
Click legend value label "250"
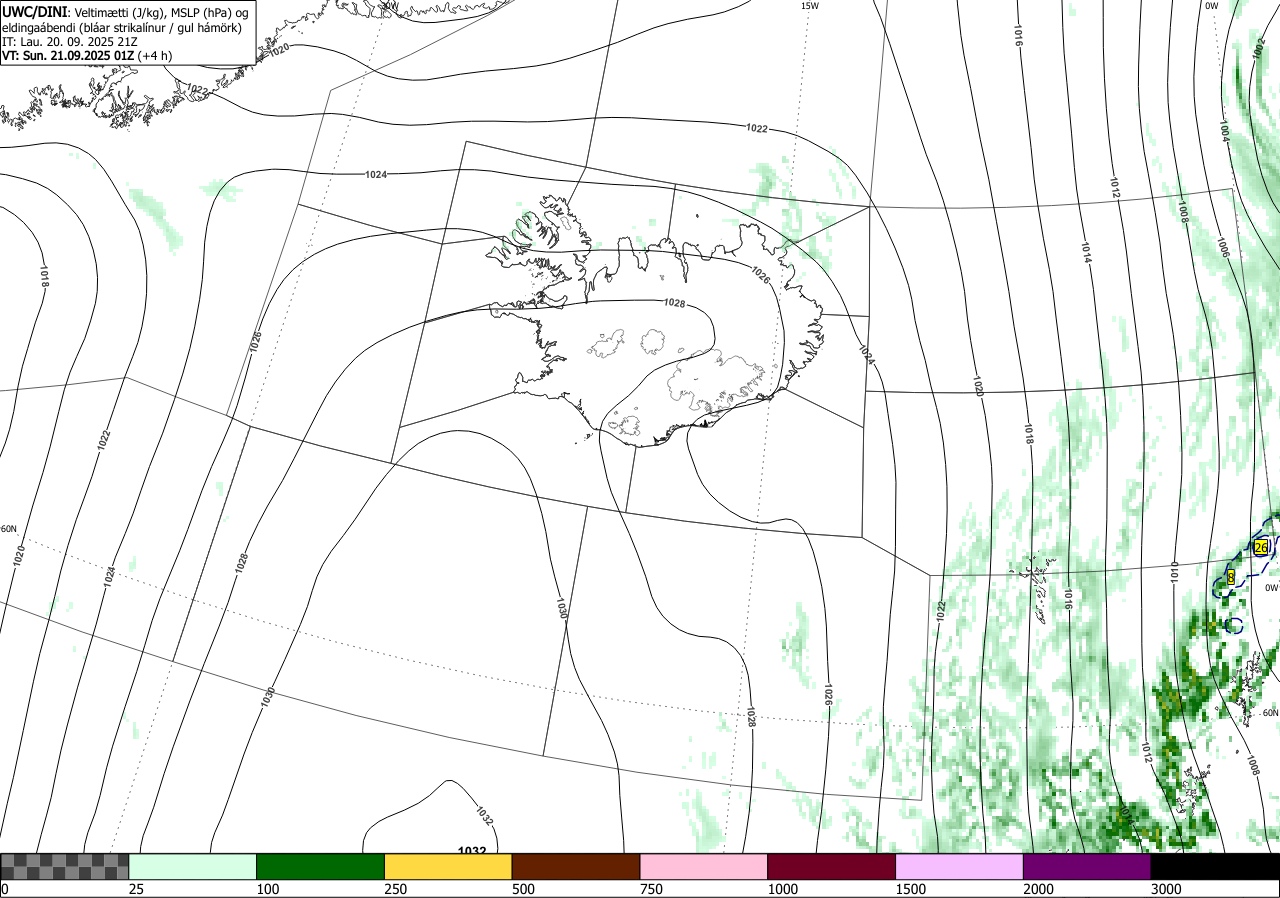396,889
